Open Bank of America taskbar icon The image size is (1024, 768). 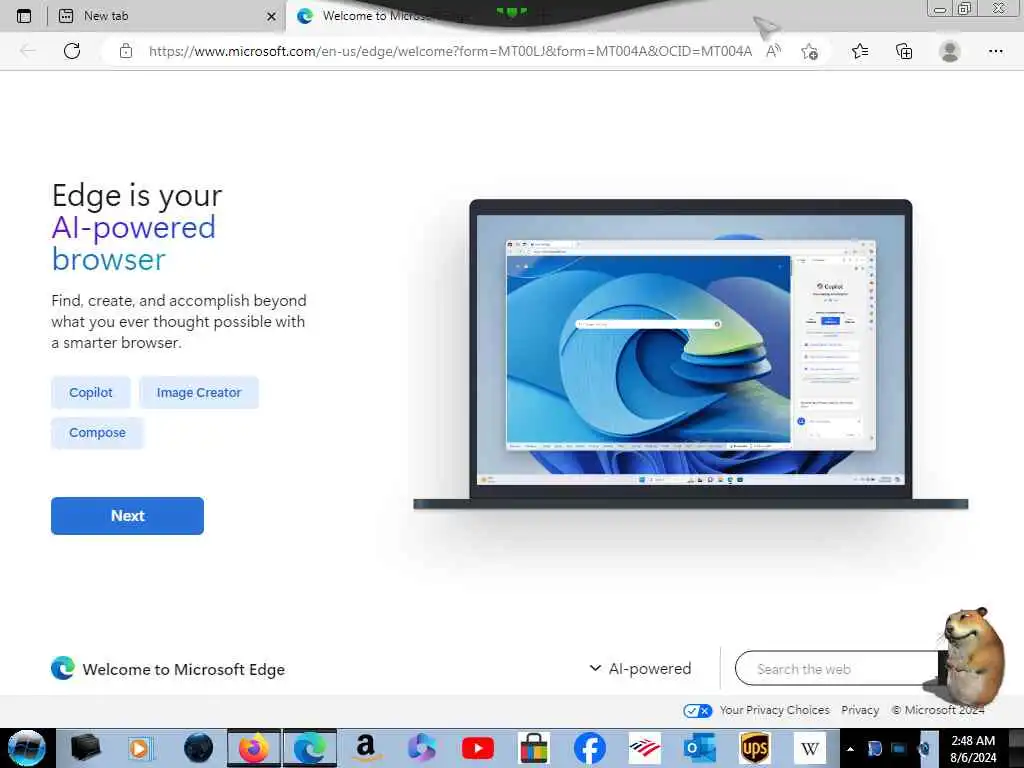[645, 748]
